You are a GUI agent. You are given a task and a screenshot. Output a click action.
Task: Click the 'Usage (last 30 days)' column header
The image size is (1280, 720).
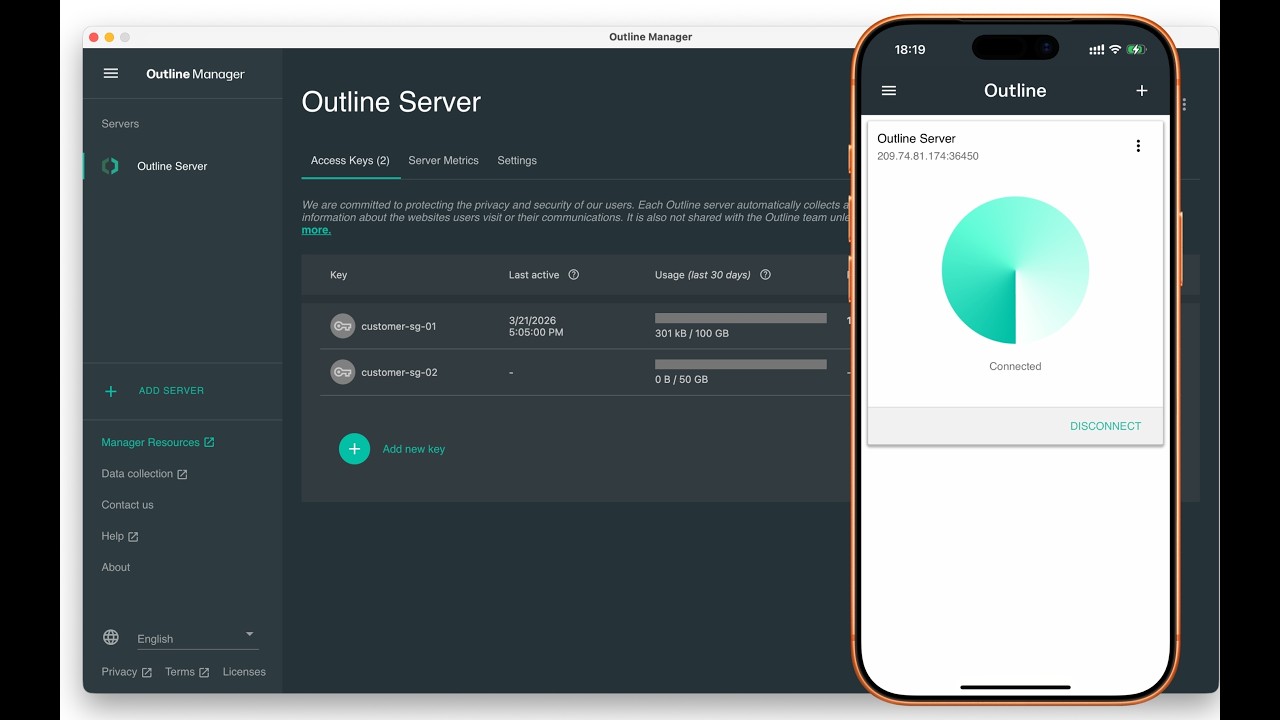[702, 275]
